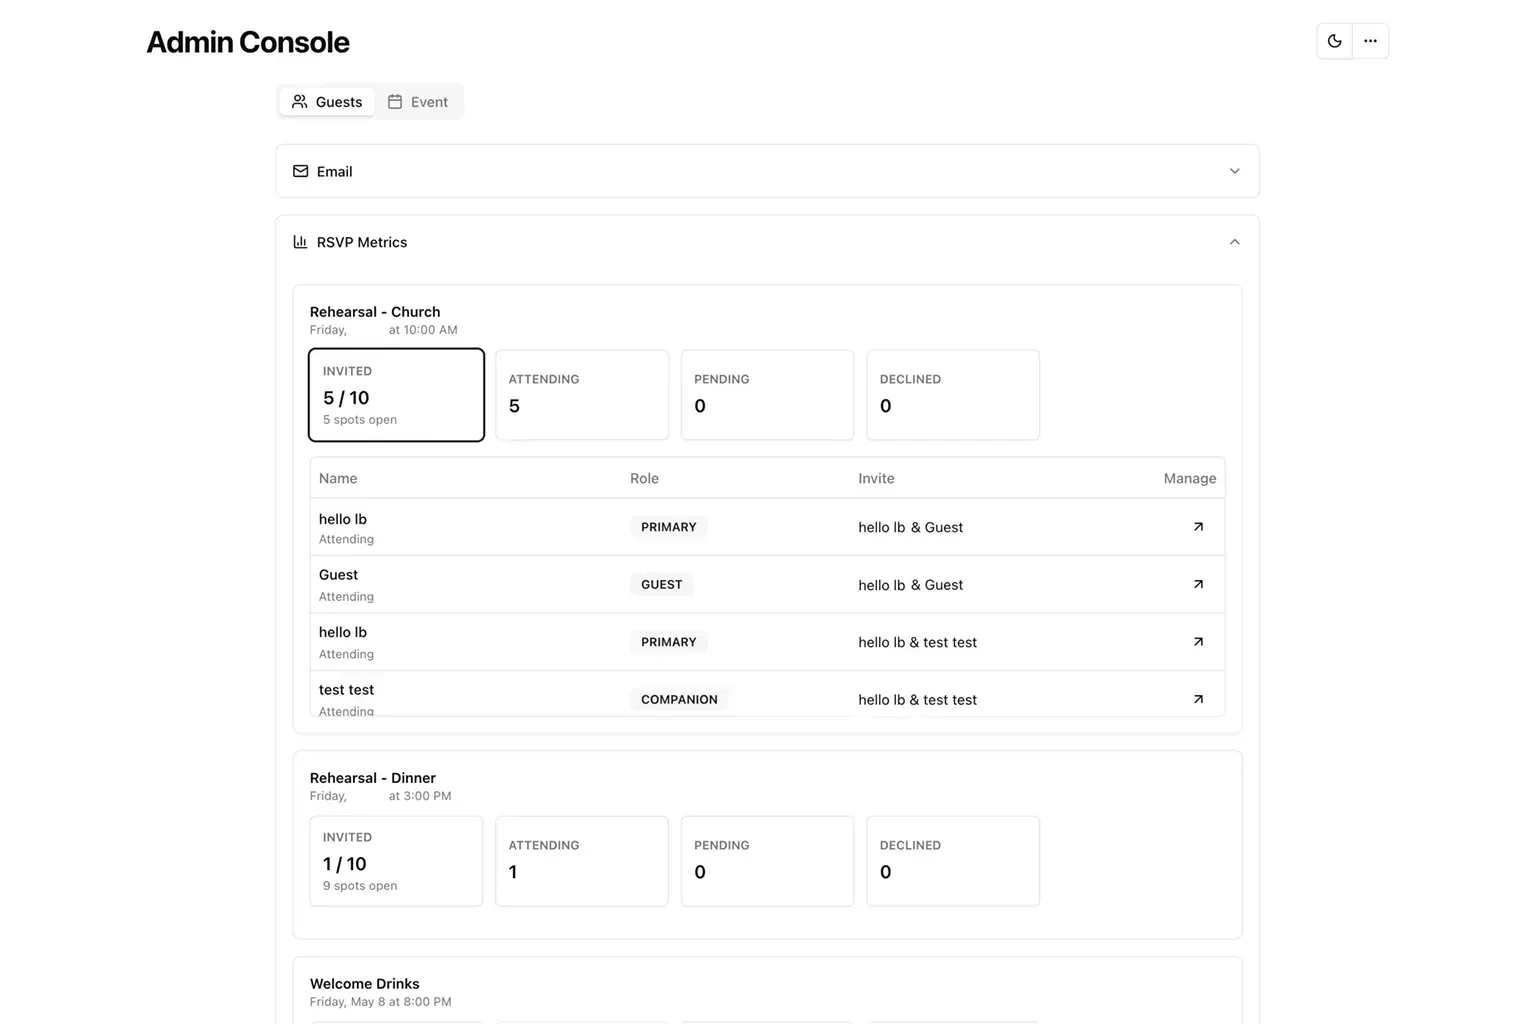Click the test test guest name
The image size is (1536, 1024).
click(x=346, y=690)
